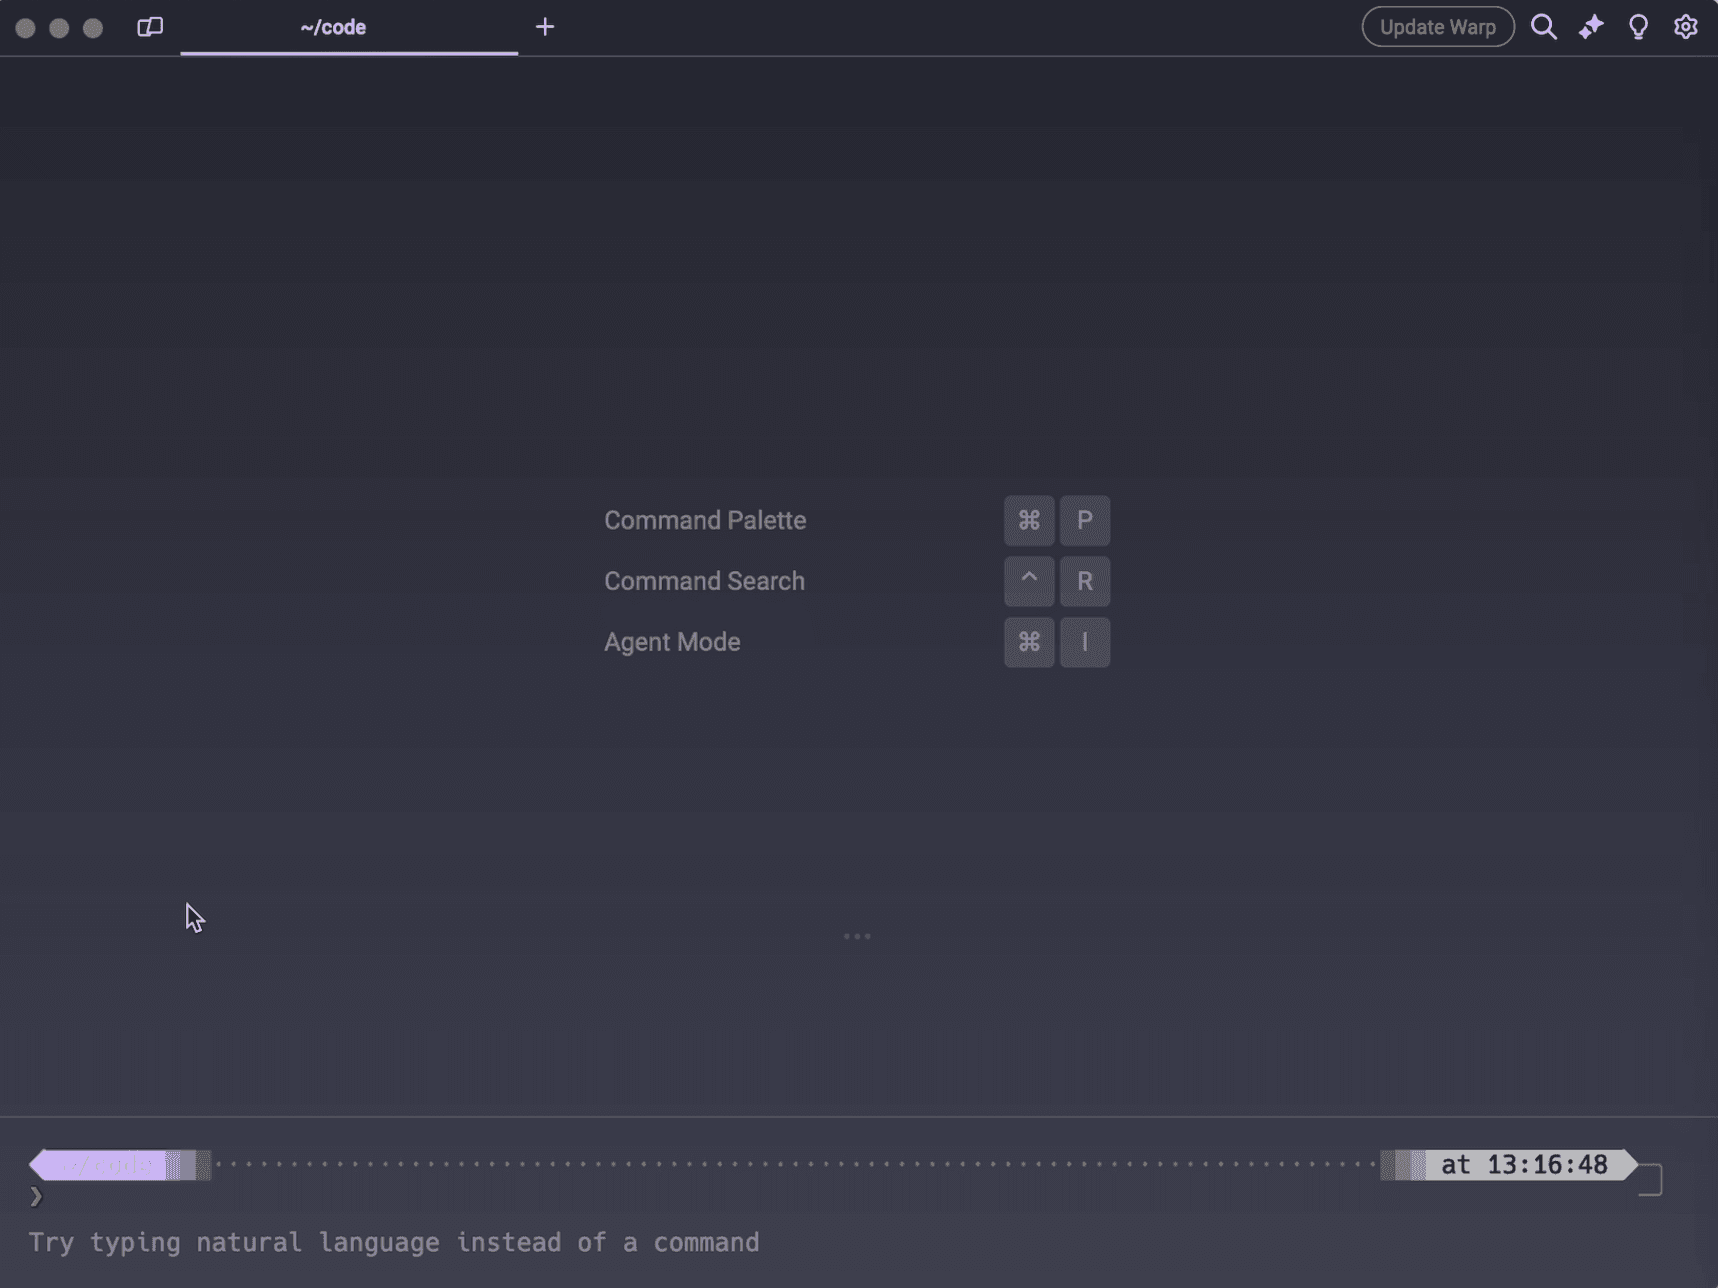Click the three-dot ellipsis above the prompt

(x=857, y=936)
